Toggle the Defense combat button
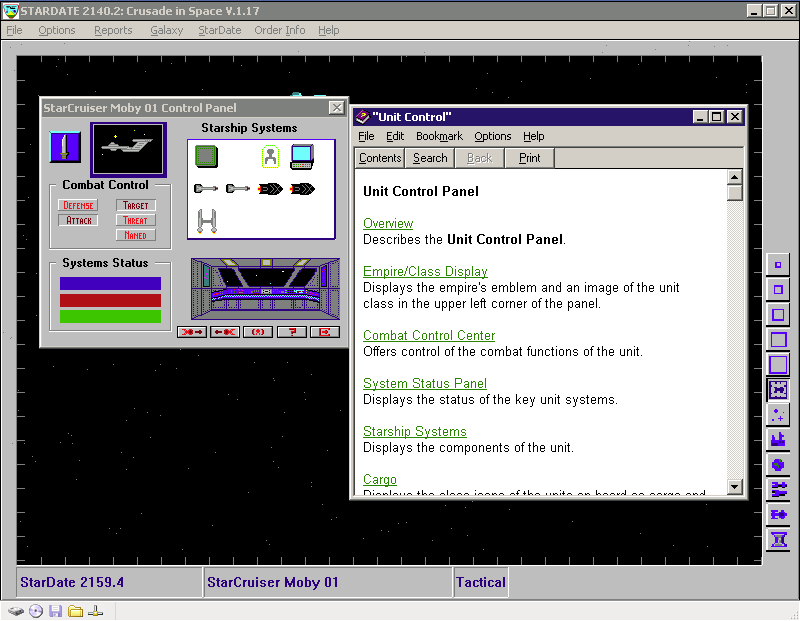800x621 pixels. click(78, 205)
